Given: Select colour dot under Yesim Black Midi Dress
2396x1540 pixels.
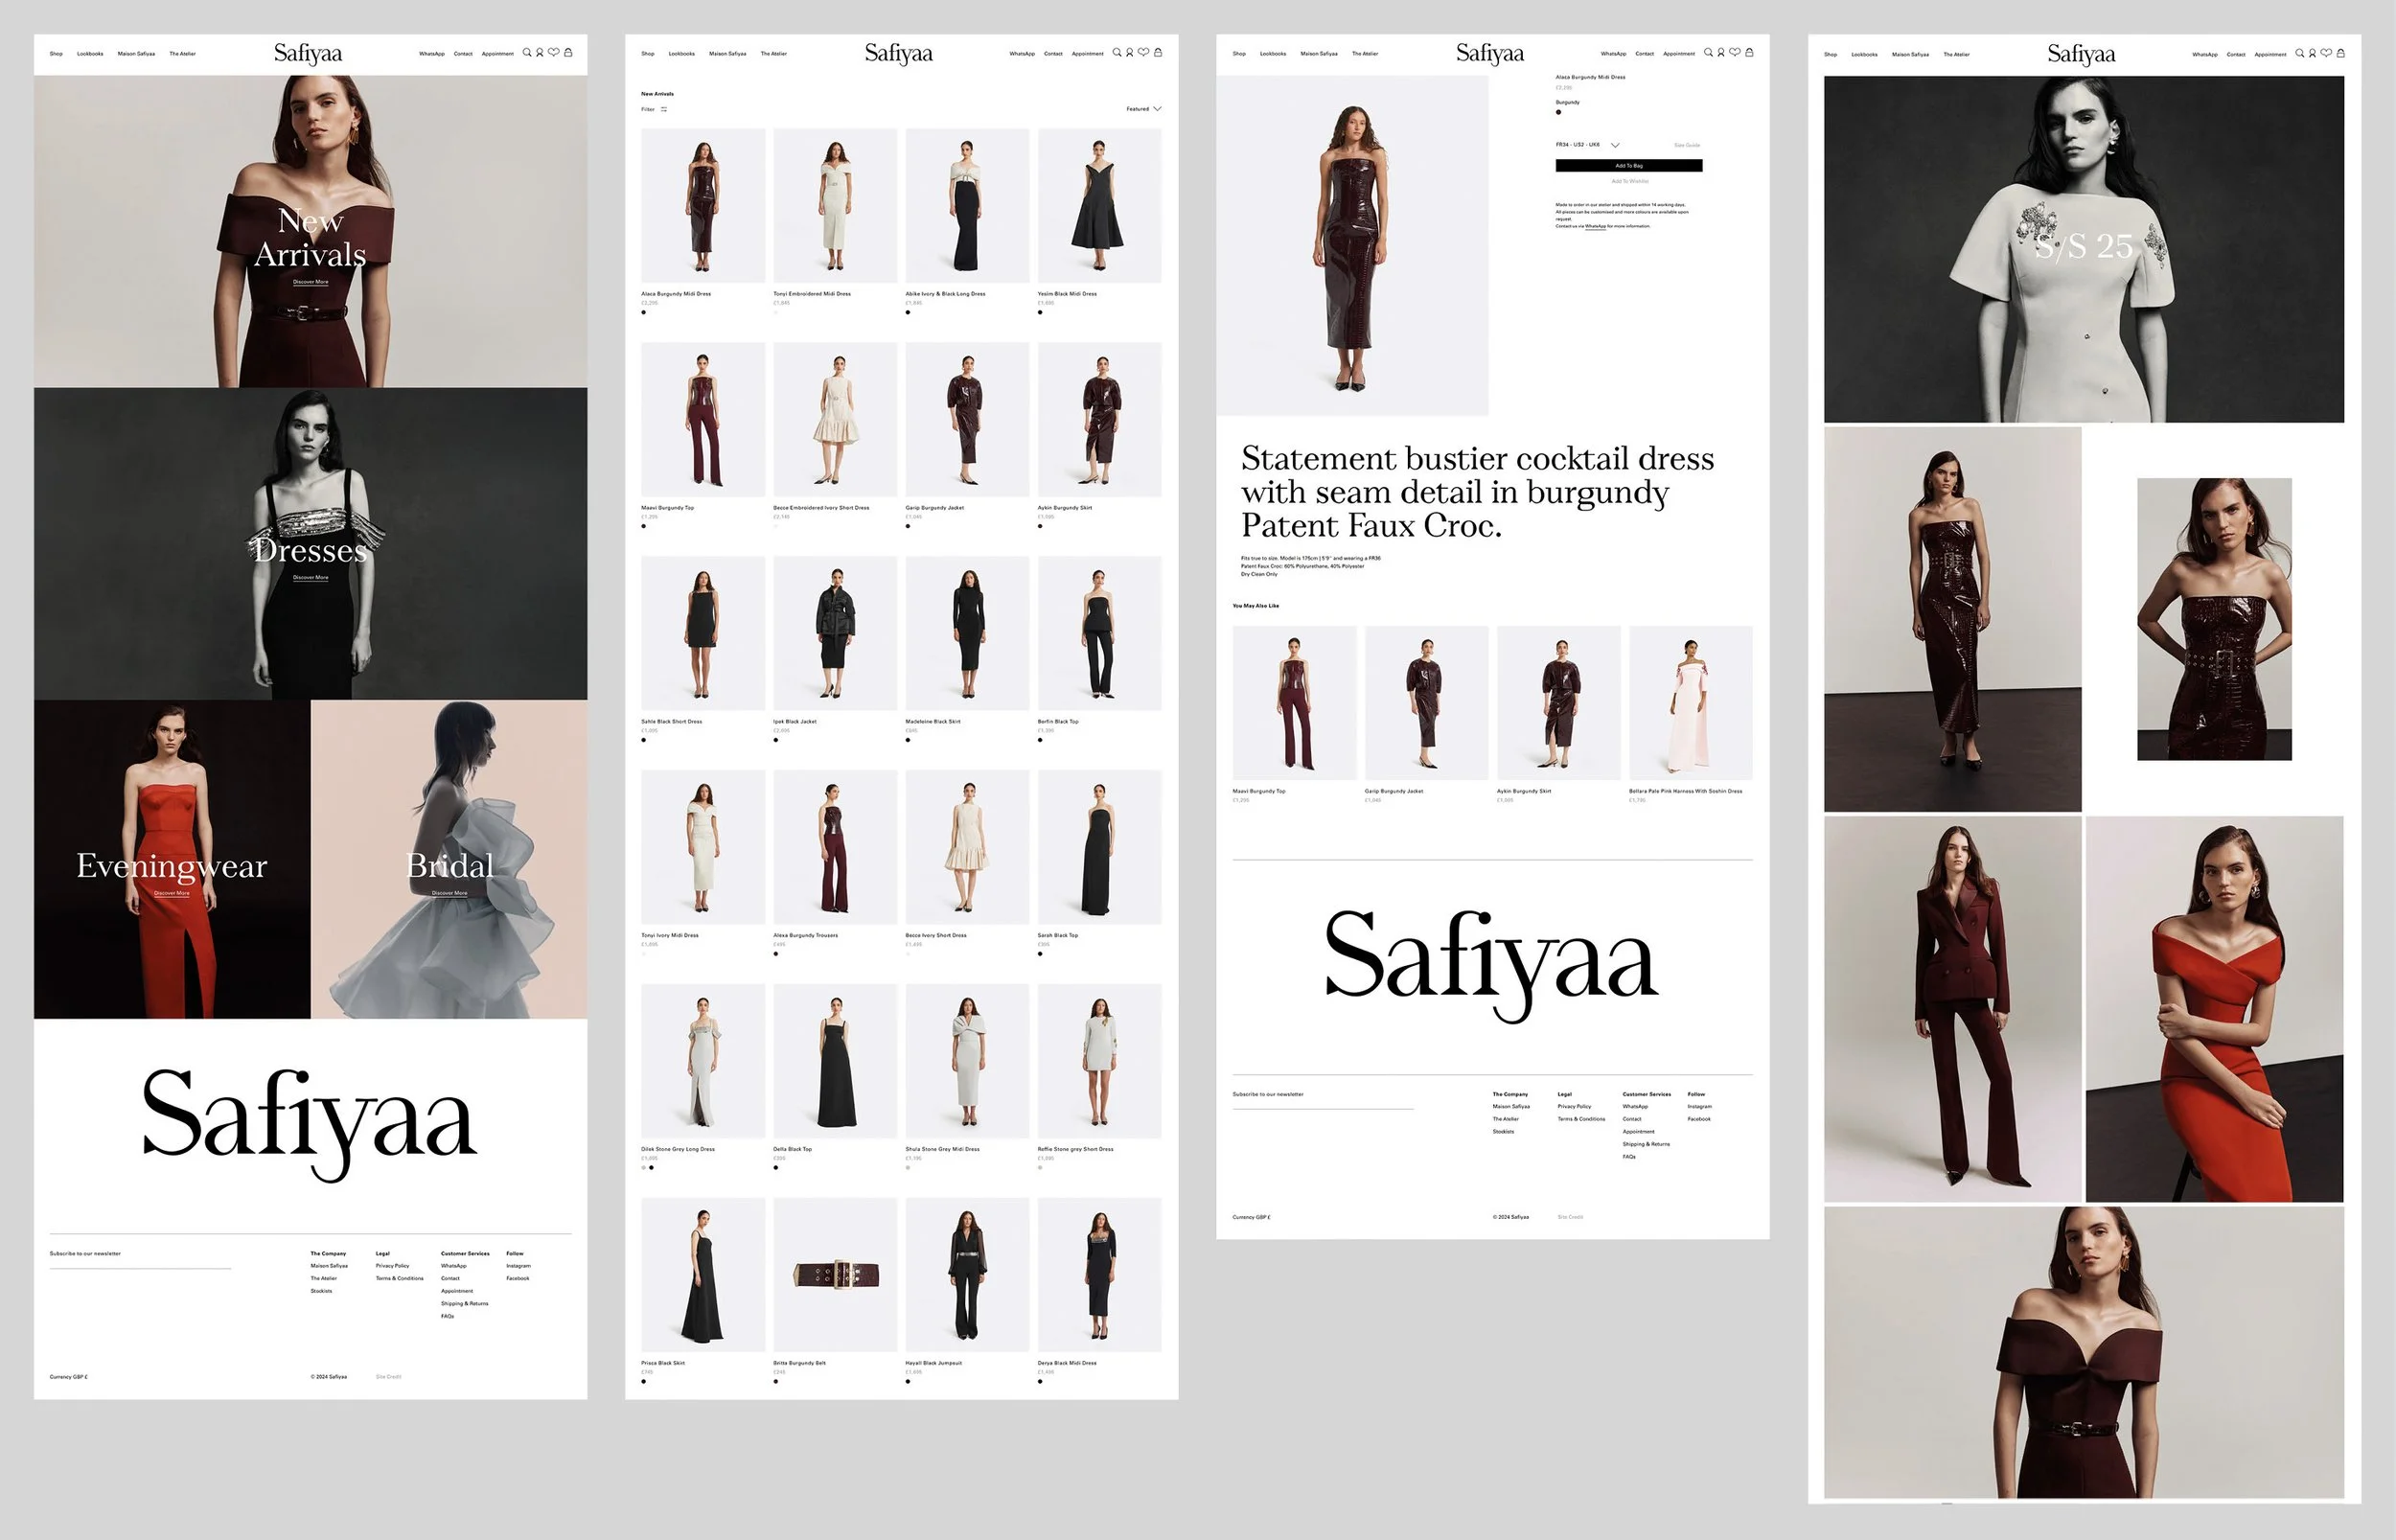Looking at the screenshot, I should (1040, 312).
